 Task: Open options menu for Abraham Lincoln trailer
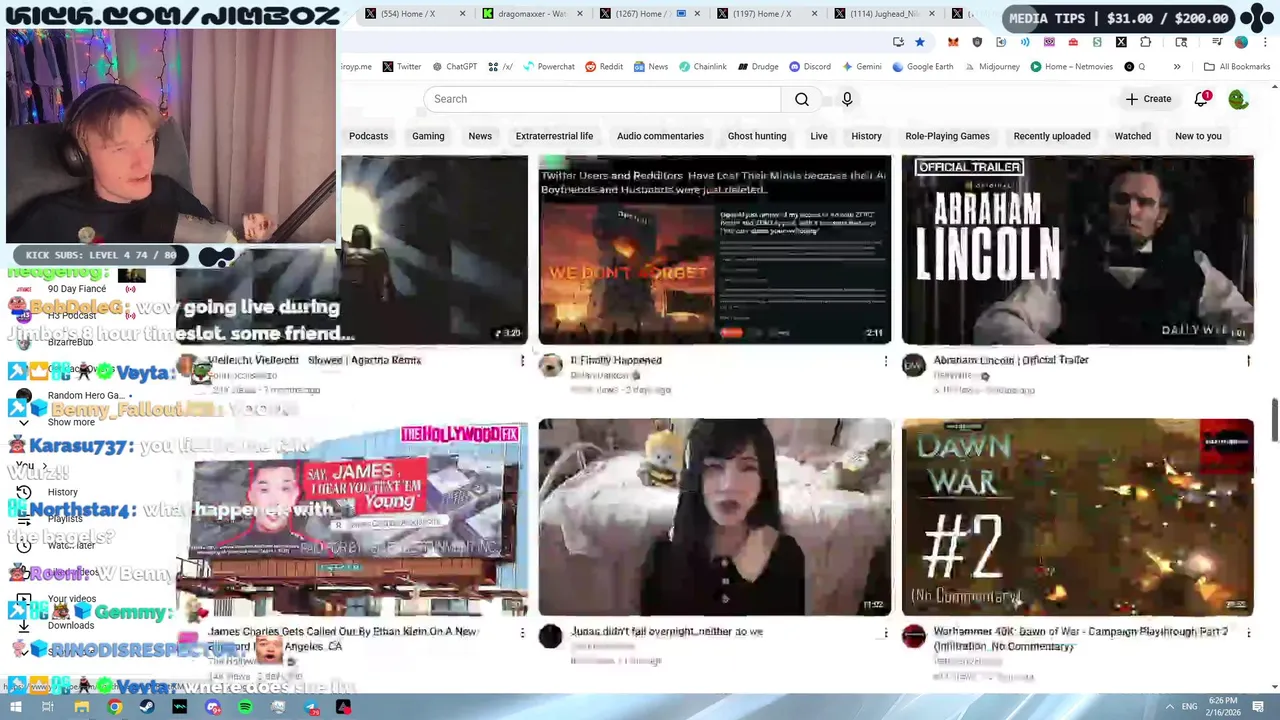coord(1248,360)
